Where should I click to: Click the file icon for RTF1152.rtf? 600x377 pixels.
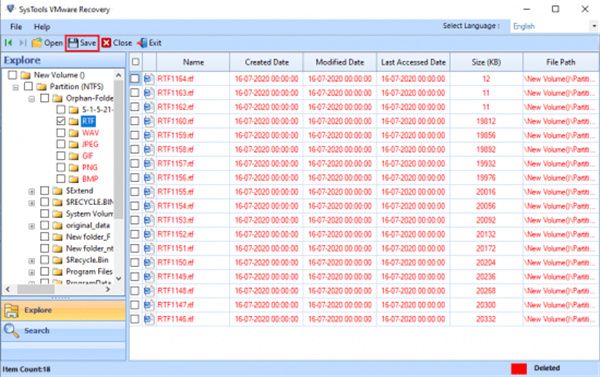[149, 234]
